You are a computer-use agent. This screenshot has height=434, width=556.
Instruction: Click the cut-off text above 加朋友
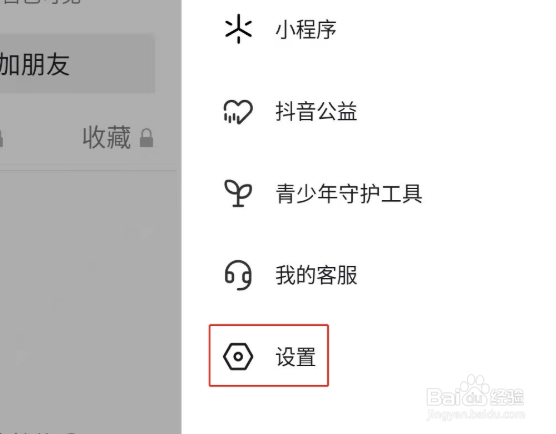click(x=42, y=2)
